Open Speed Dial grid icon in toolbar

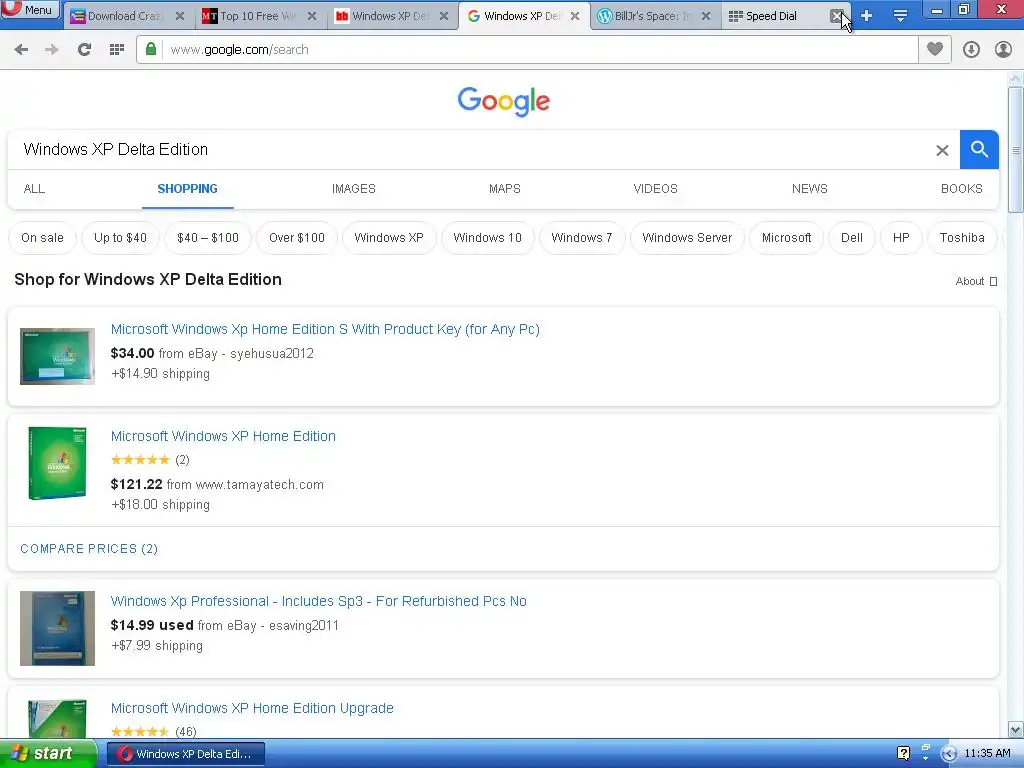pos(117,50)
